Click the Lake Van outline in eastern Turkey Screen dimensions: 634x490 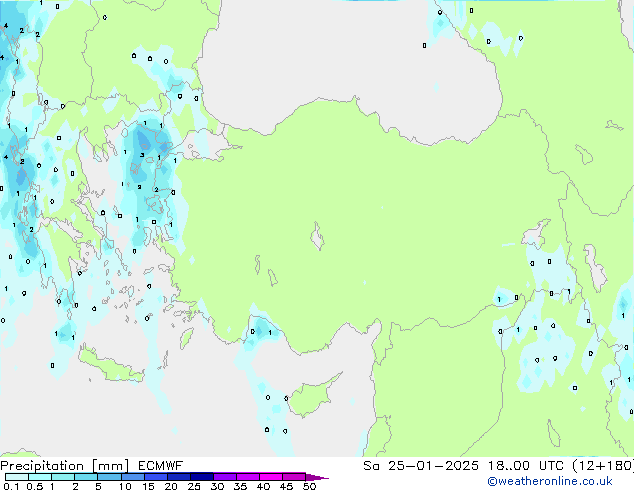(x=534, y=237)
